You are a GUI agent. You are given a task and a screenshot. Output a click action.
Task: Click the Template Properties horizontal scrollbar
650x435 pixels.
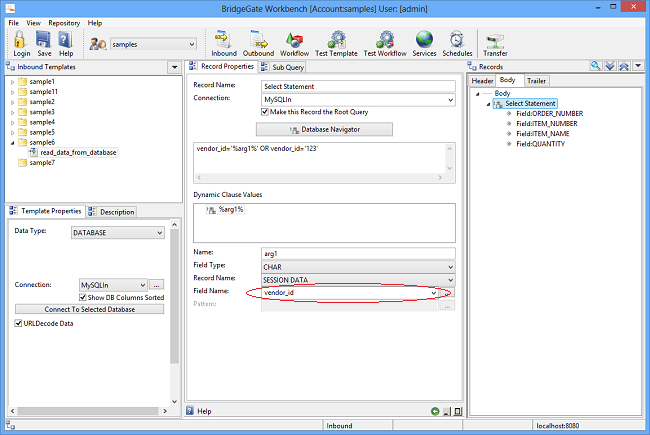point(89,411)
